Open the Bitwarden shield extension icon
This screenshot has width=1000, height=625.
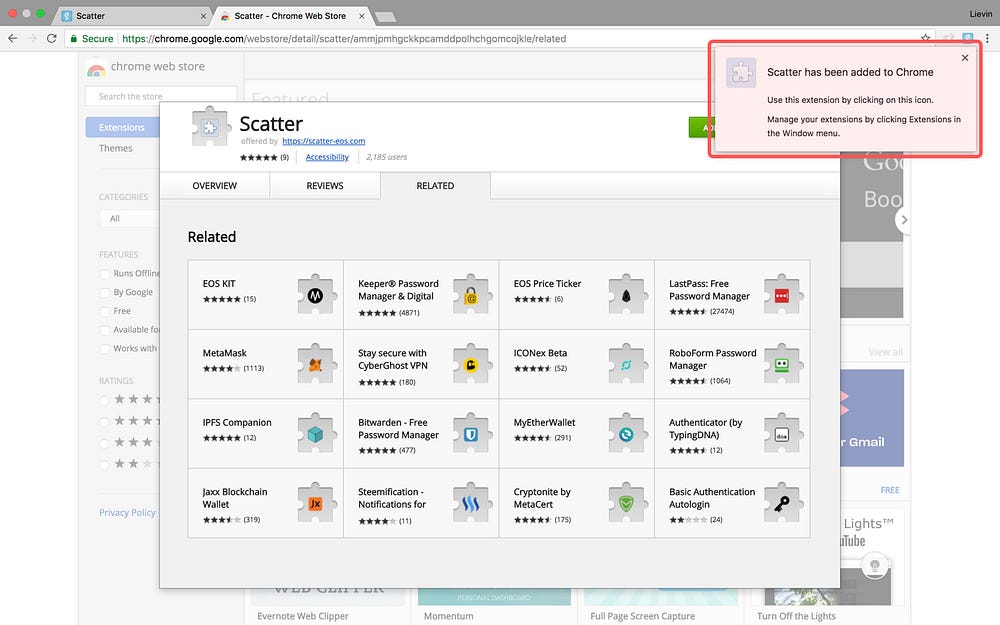pyautogui.click(x=471, y=434)
